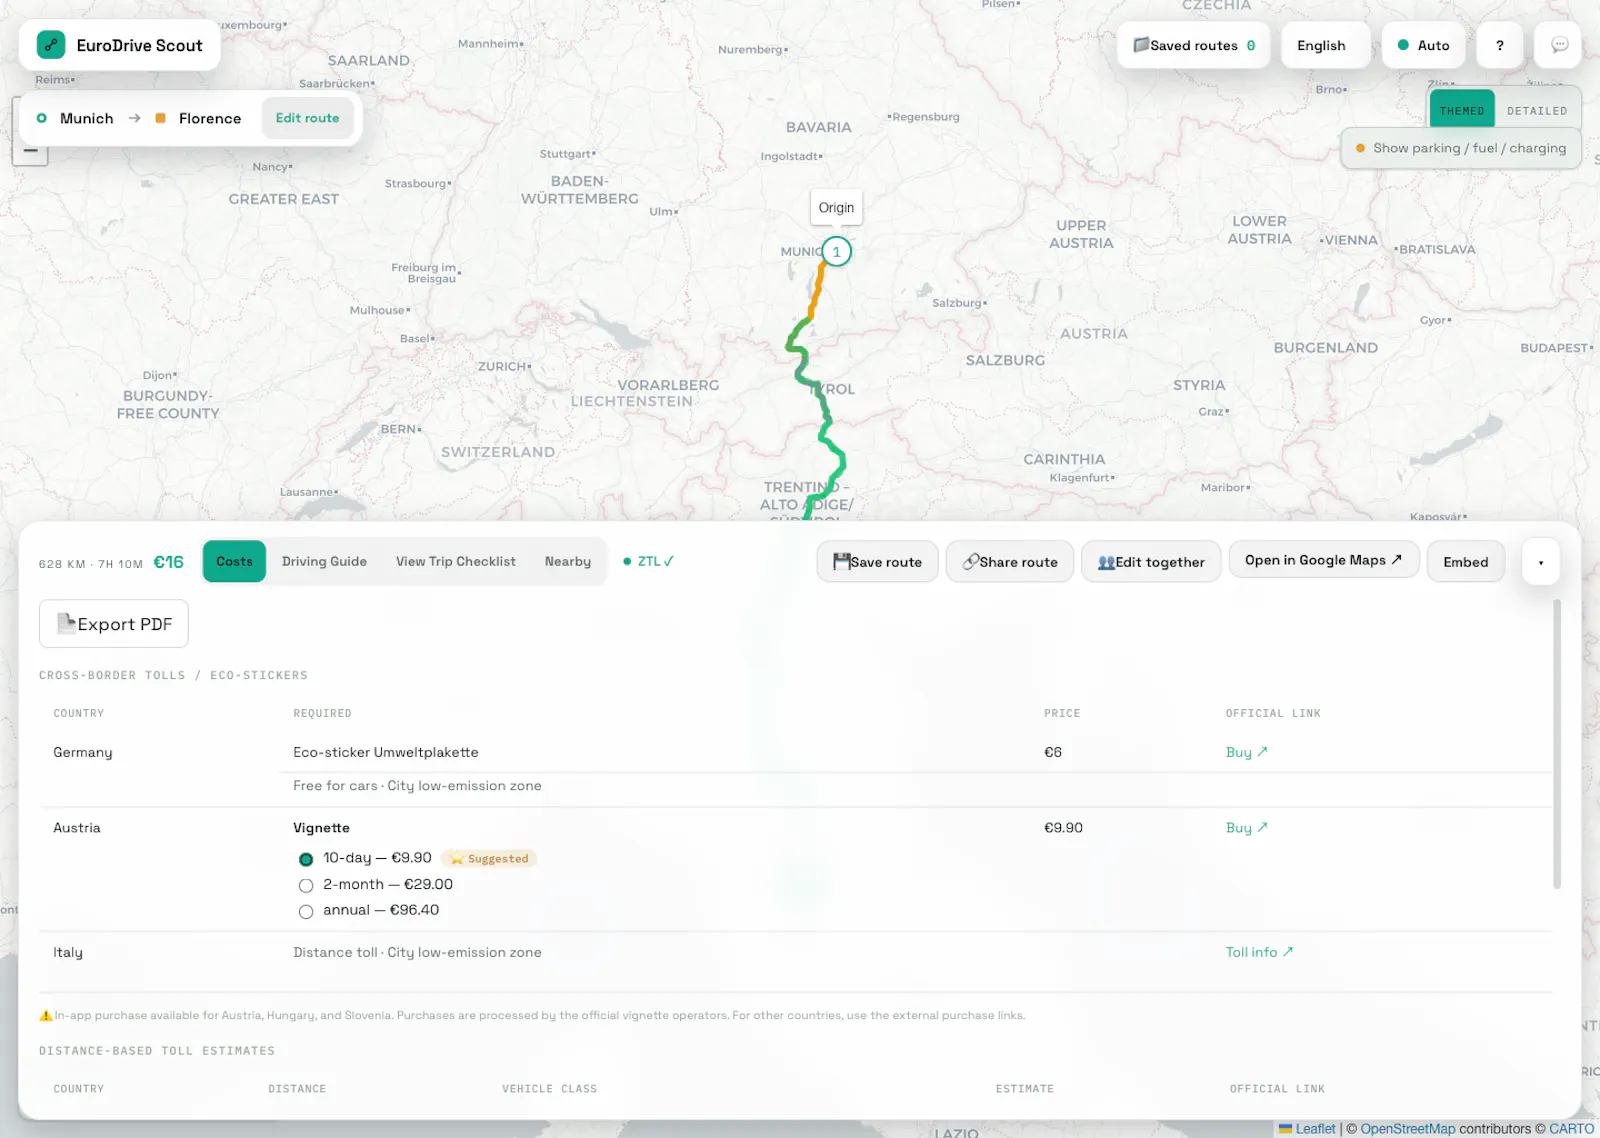Screen dimensions: 1600x1138
Task: Click 'Eco-sticker Umweltplakette' text
Action: (x=386, y=752)
